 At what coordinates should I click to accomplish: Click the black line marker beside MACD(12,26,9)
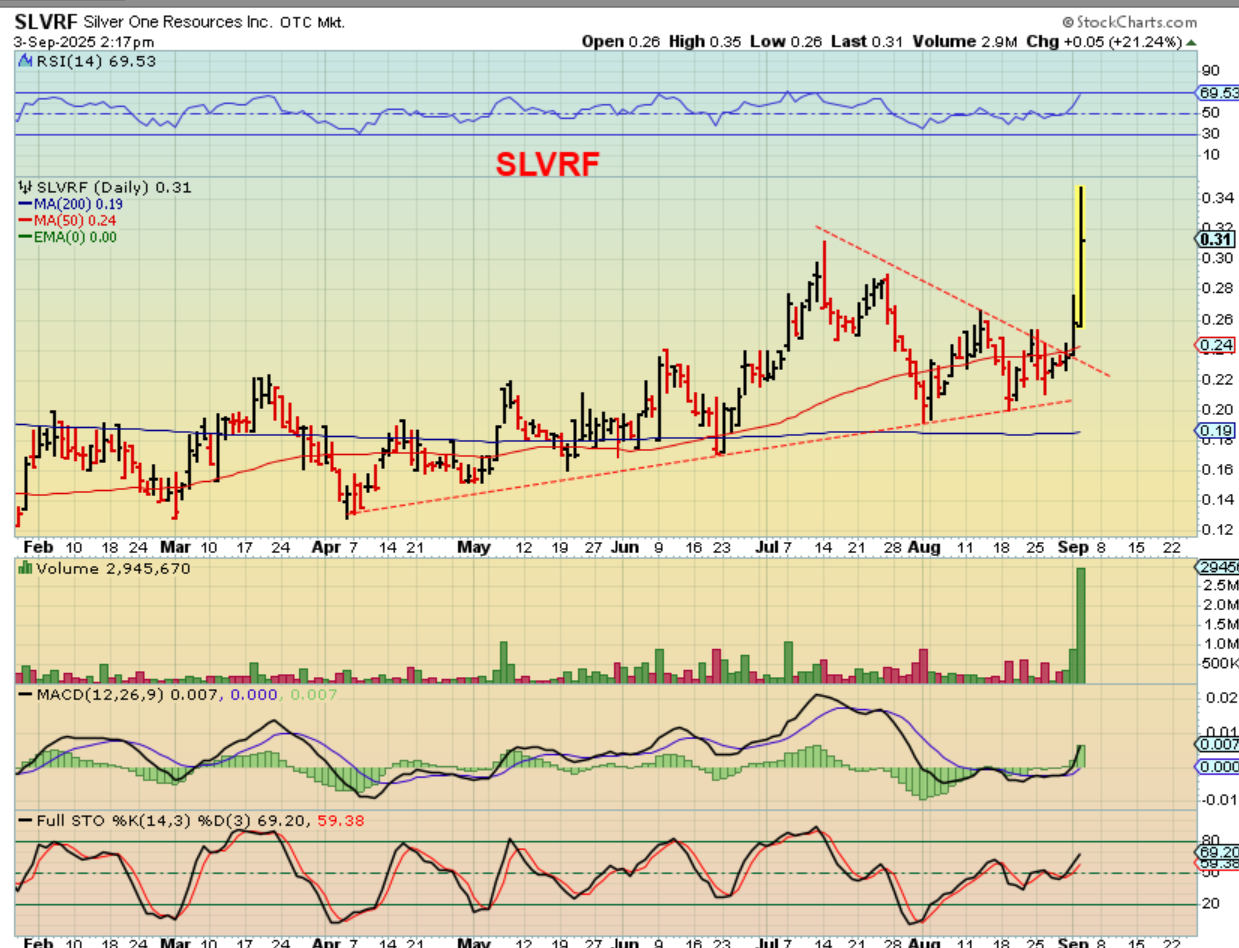coord(25,693)
